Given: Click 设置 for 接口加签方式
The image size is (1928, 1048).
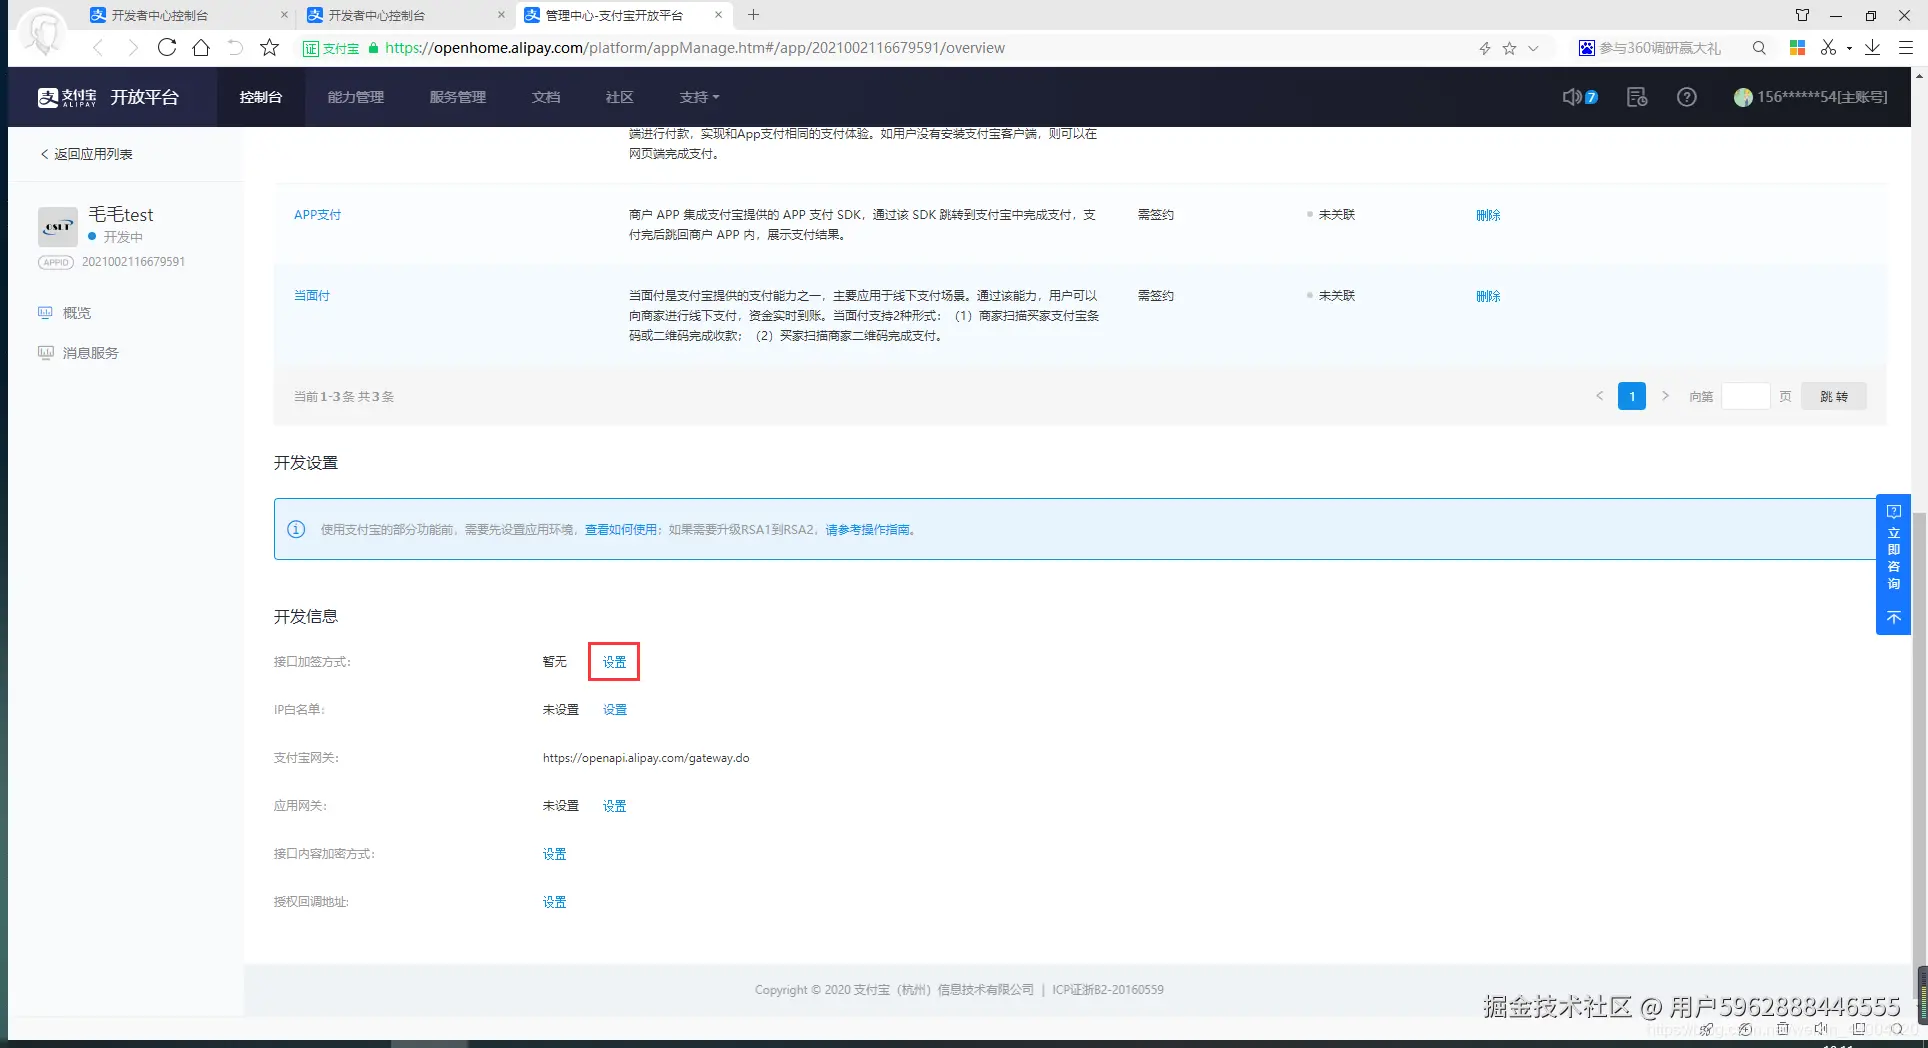Looking at the screenshot, I should pos(614,662).
